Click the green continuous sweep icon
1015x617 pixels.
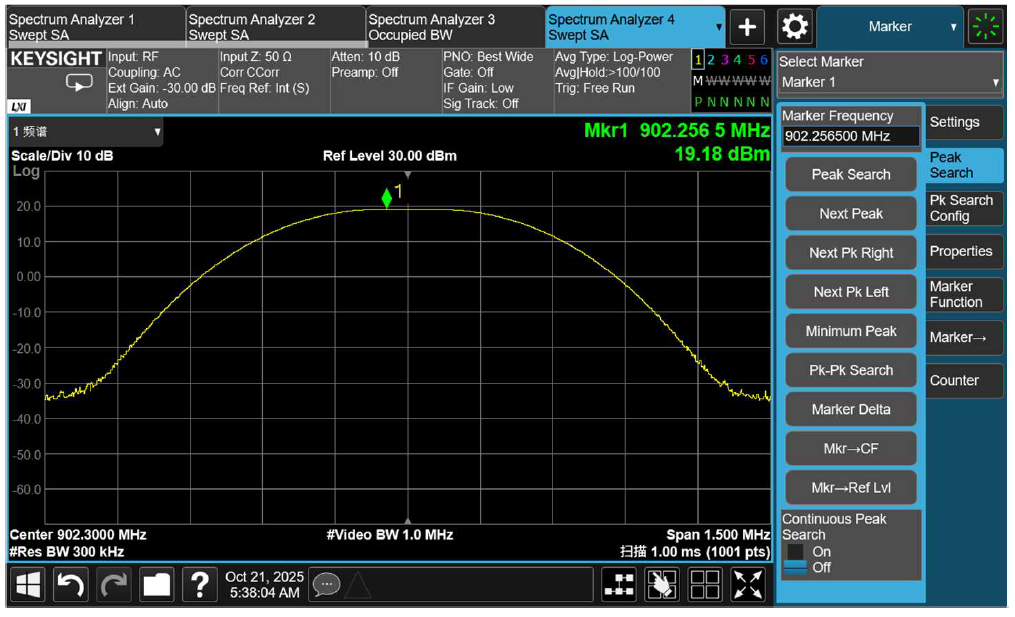[985, 27]
